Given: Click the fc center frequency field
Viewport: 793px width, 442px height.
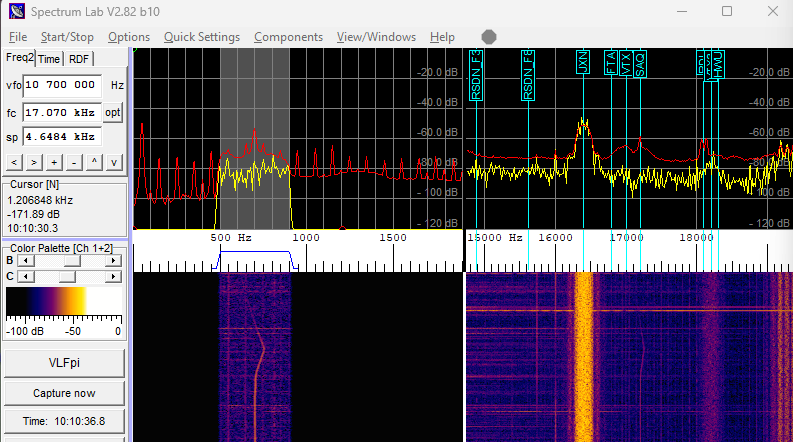Looking at the screenshot, I should coord(62,113).
